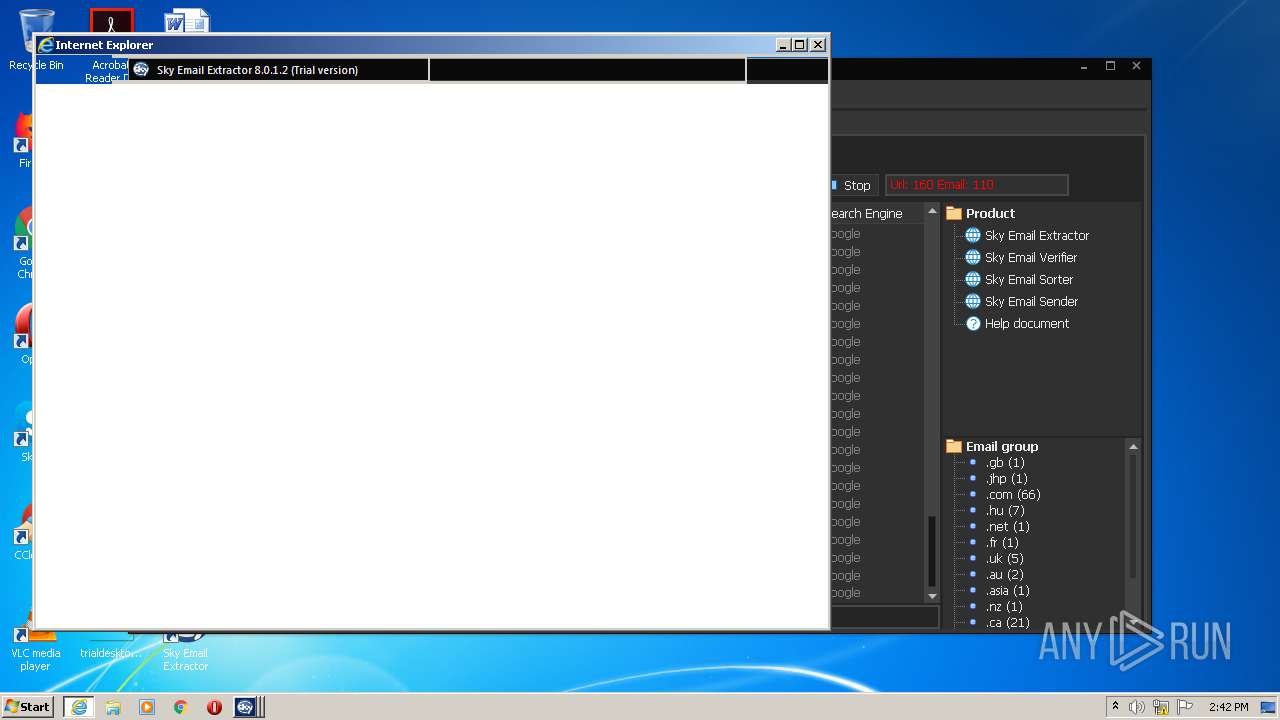This screenshot has height=720, width=1280.
Task: Minimize the Internet Explorer window
Action: [783, 45]
